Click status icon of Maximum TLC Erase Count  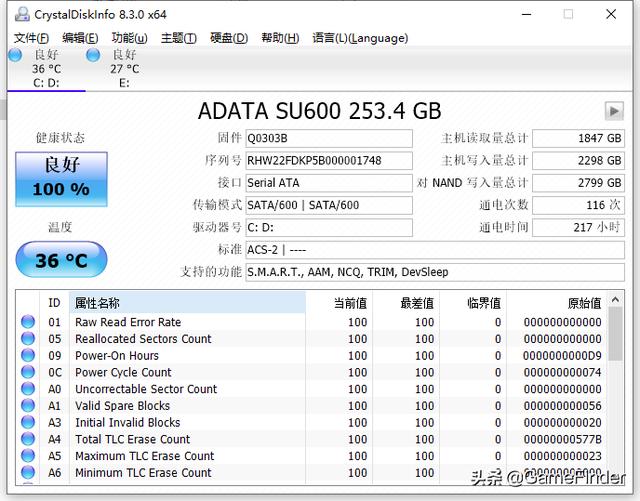pos(28,456)
